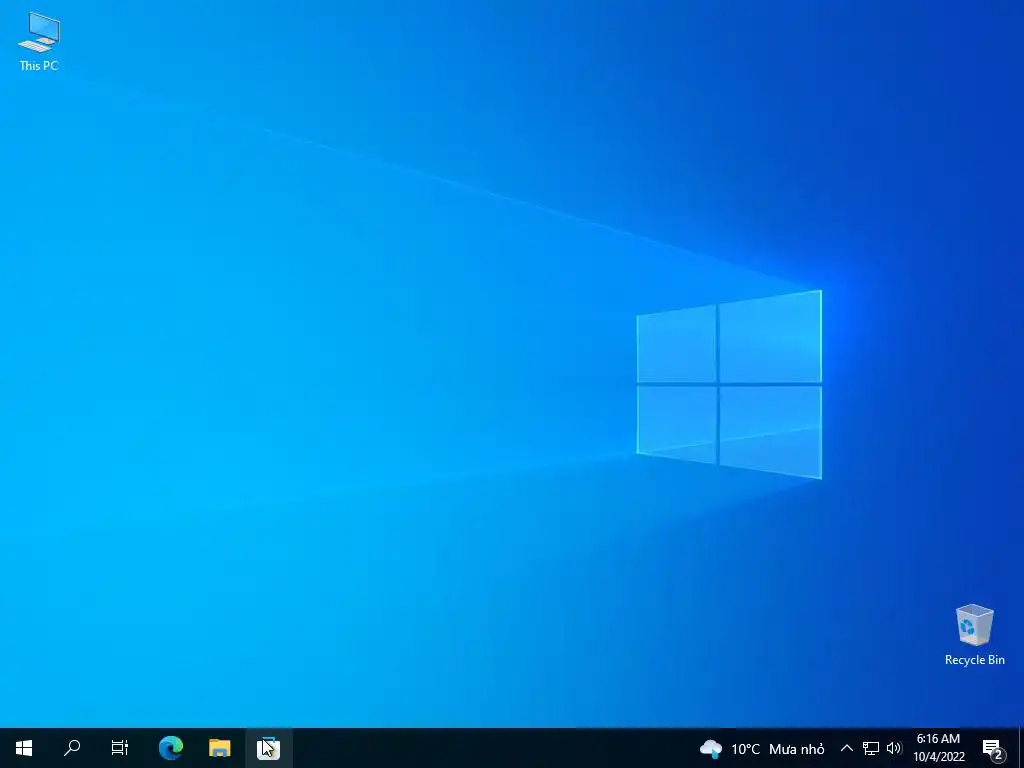The image size is (1024, 768).
Task: Open weather widget cloud icon
Action: tap(711, 748)
